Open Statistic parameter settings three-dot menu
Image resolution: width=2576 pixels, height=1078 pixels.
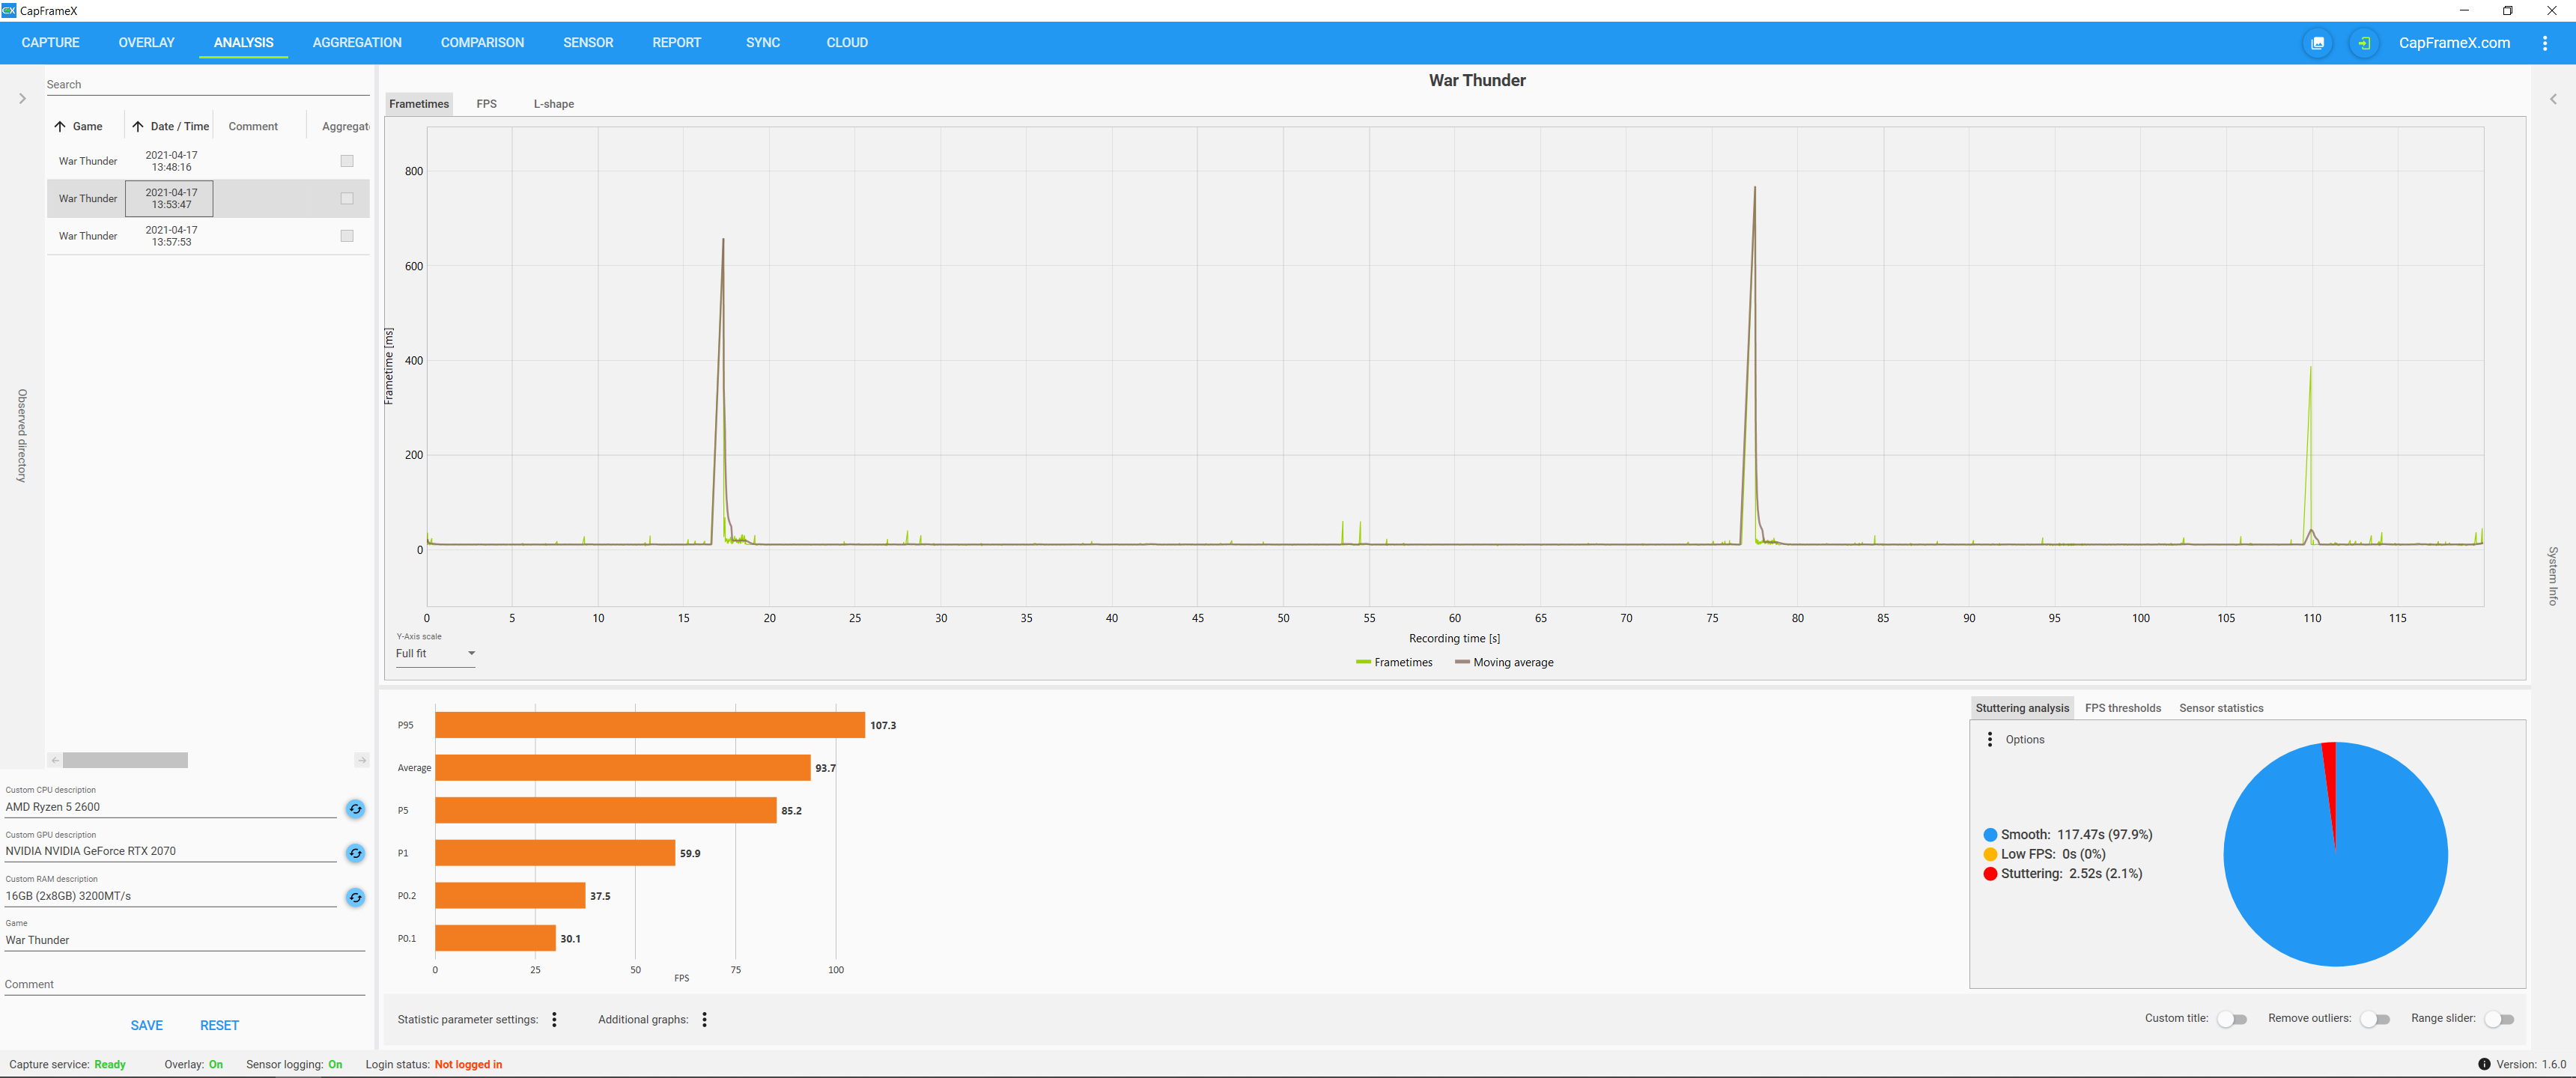[554, 1019]
